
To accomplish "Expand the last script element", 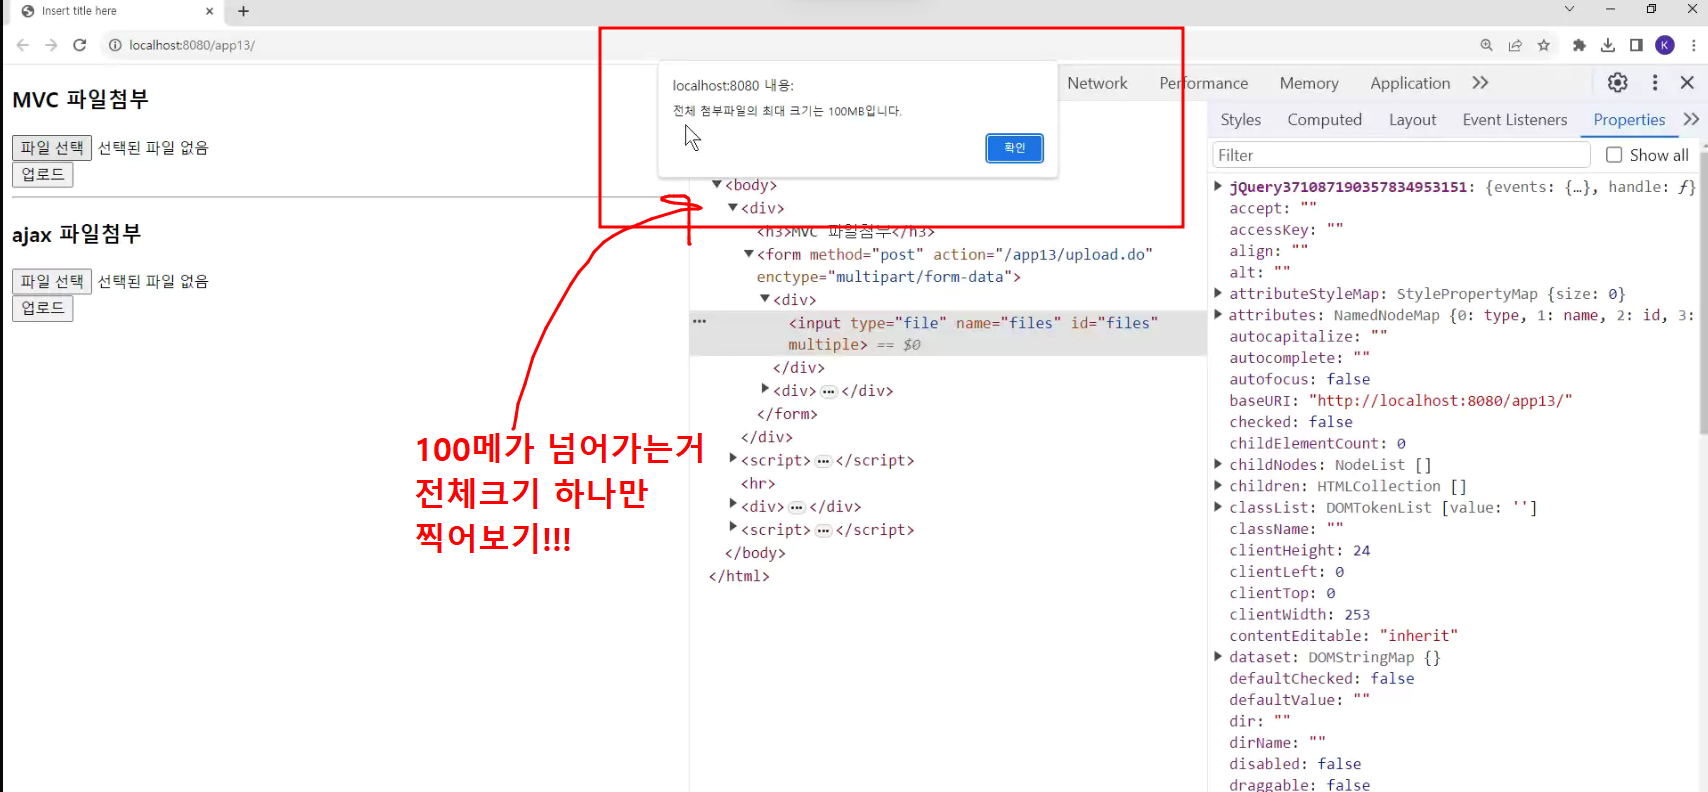I will pos(733,529).
